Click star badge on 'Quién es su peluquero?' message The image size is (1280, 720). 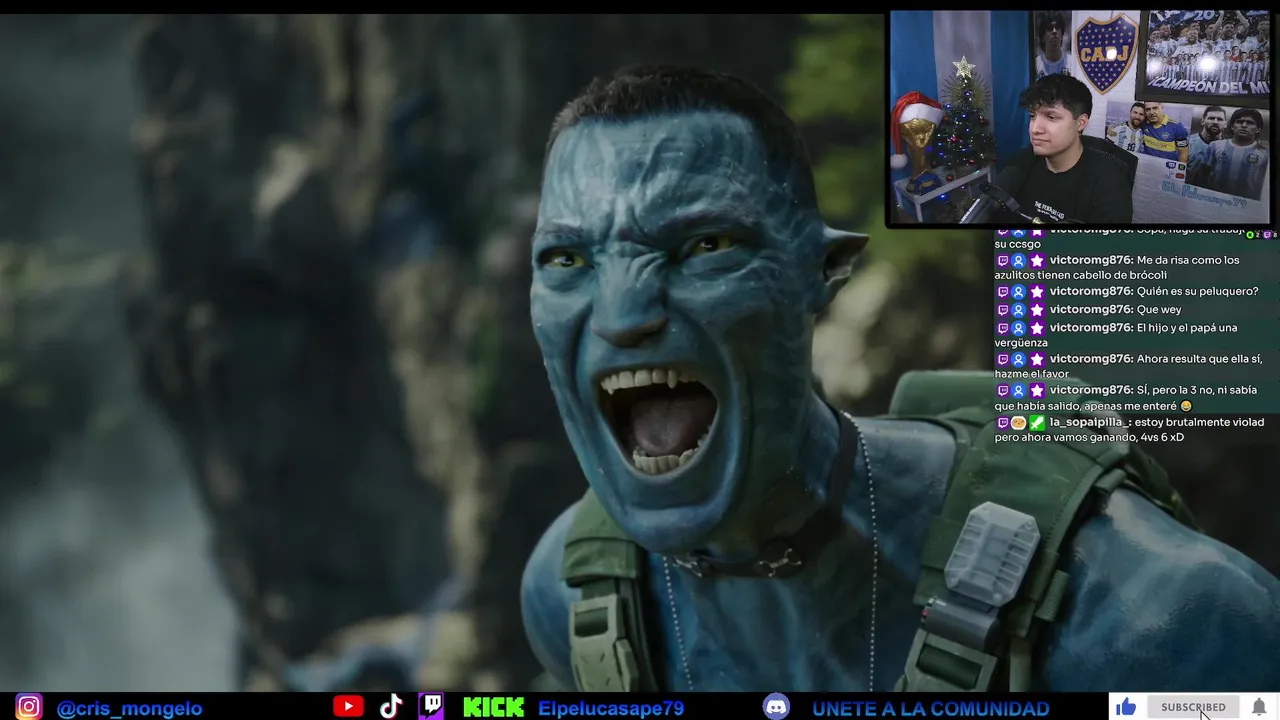pos(1037,291)
